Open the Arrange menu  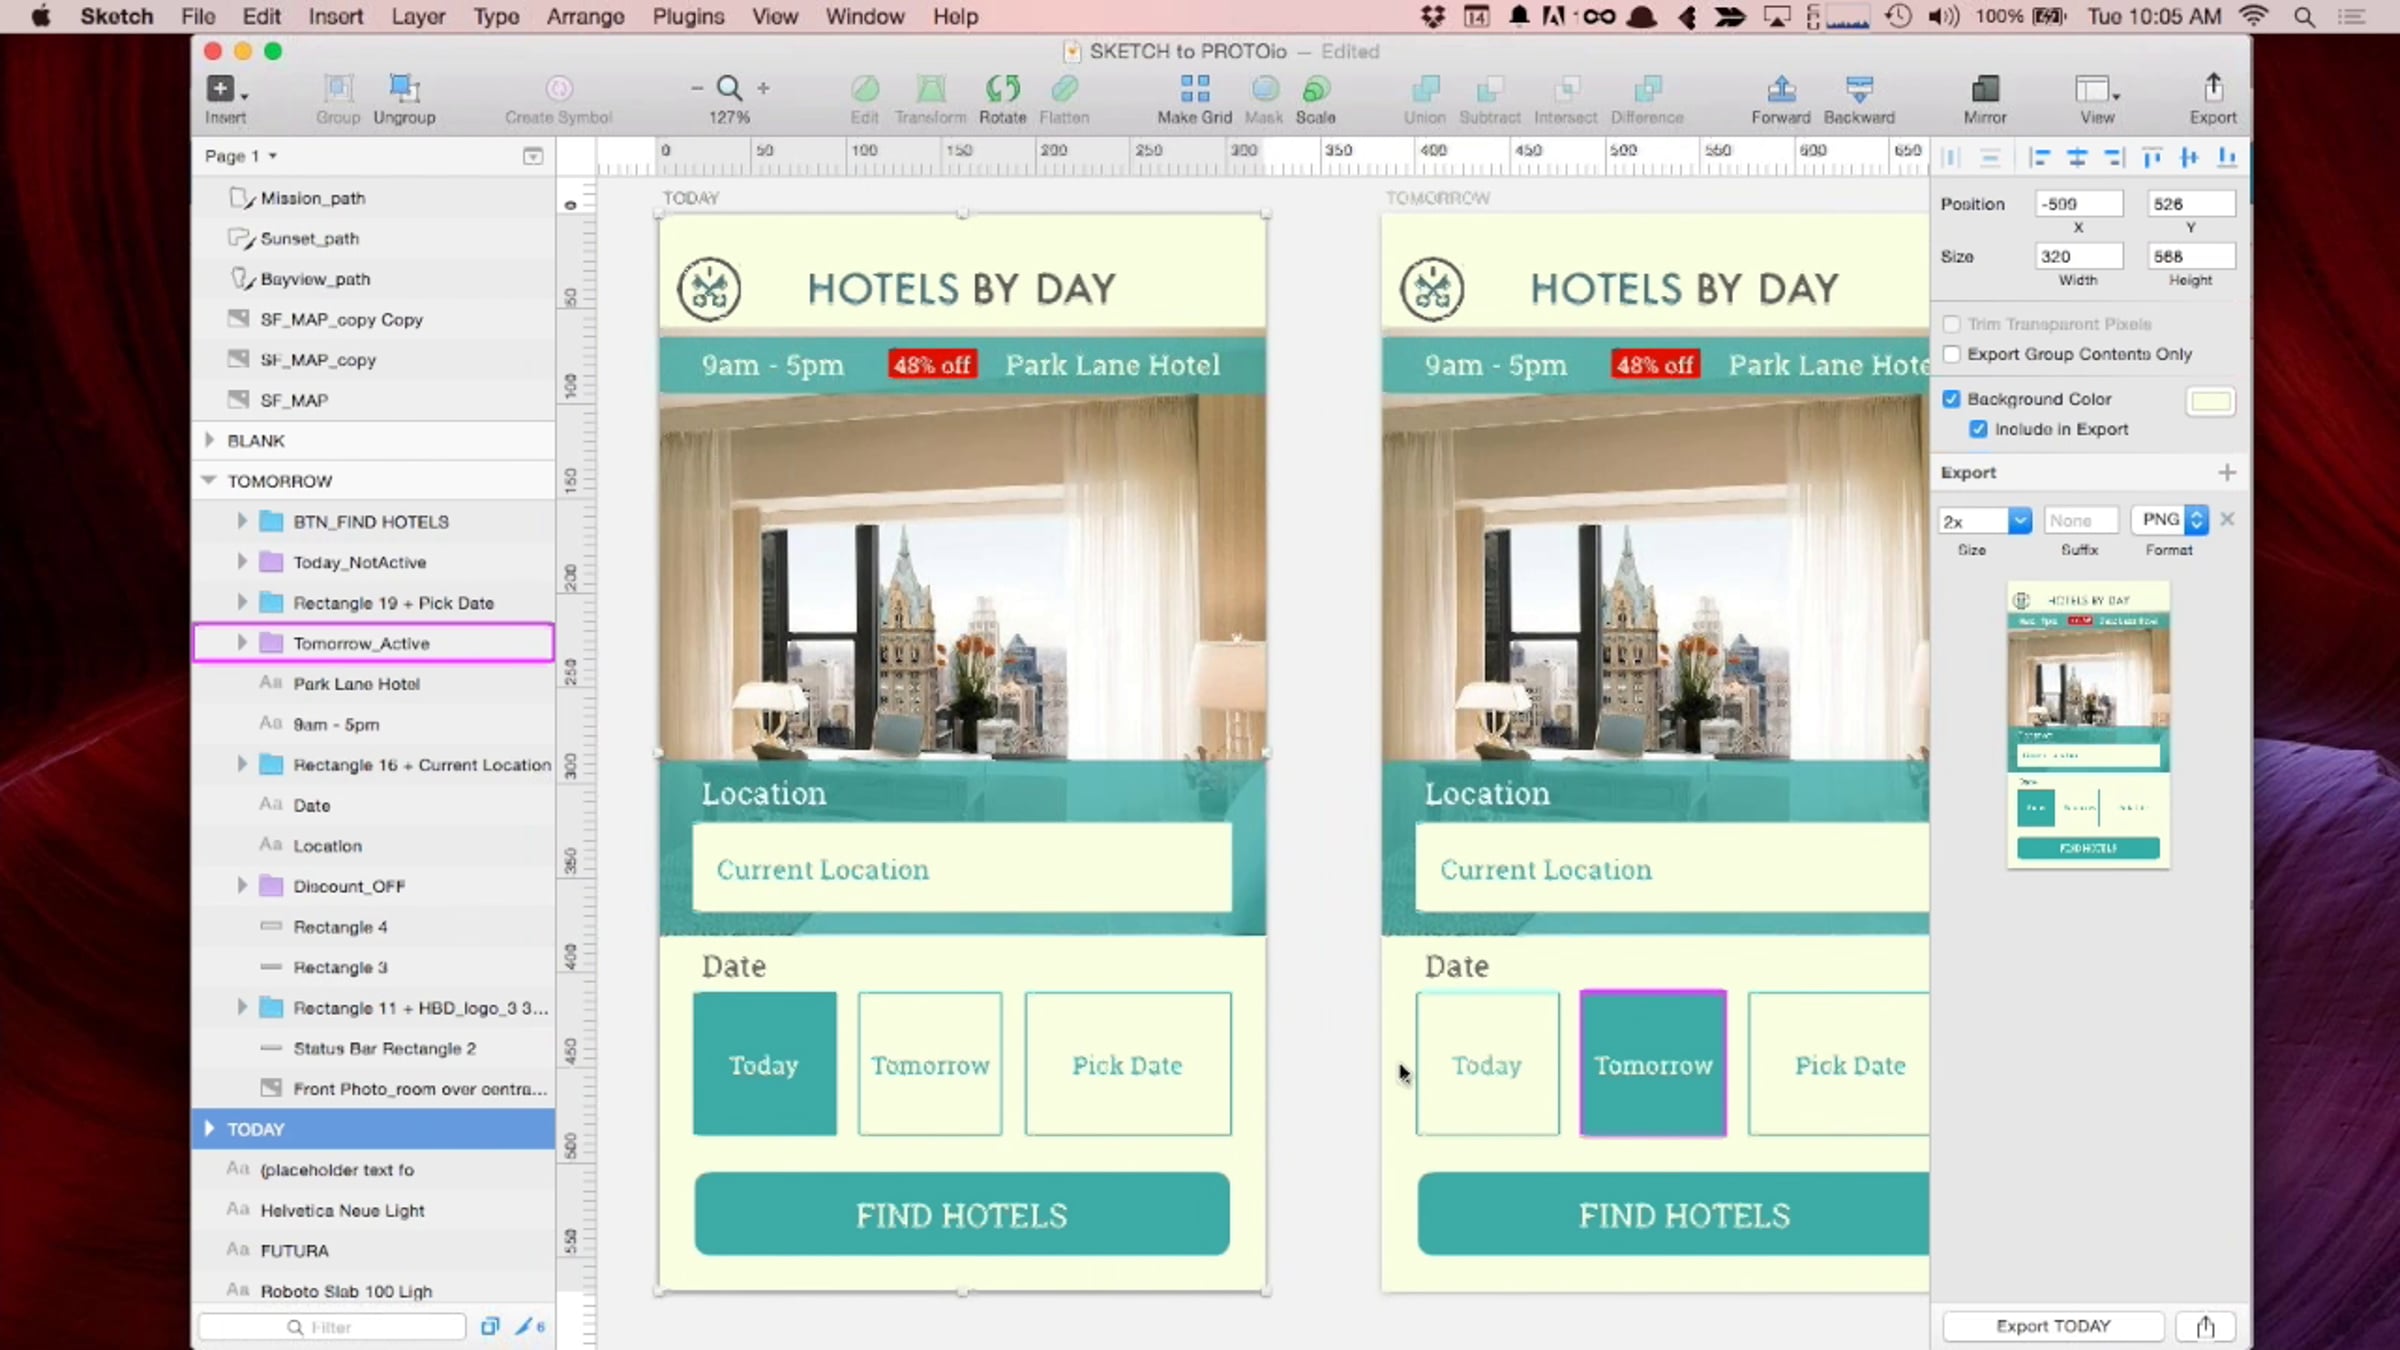pyautogui.click(x=585, y=16)
